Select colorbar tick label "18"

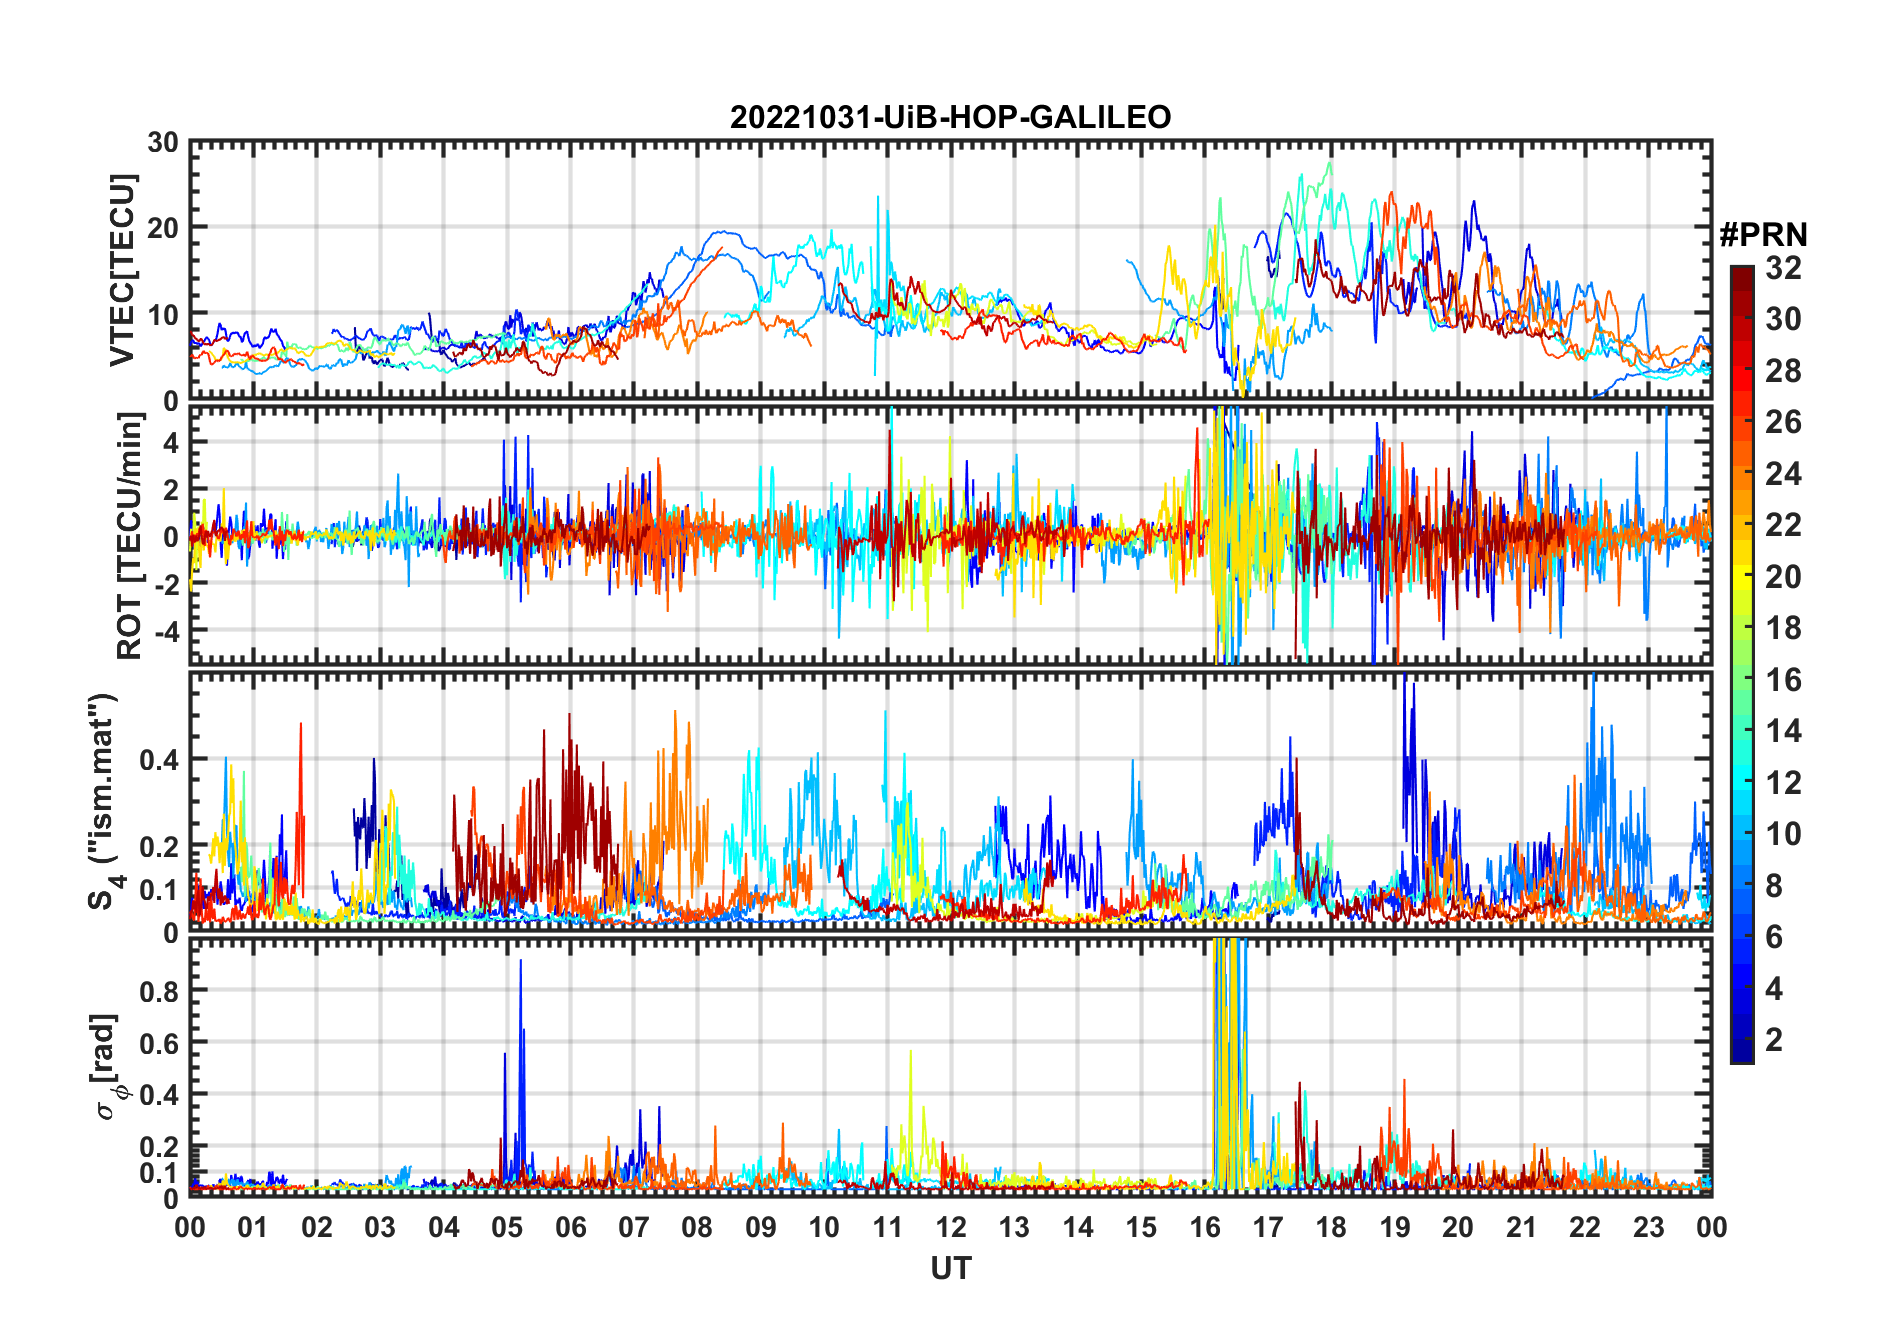point(1783,628)
